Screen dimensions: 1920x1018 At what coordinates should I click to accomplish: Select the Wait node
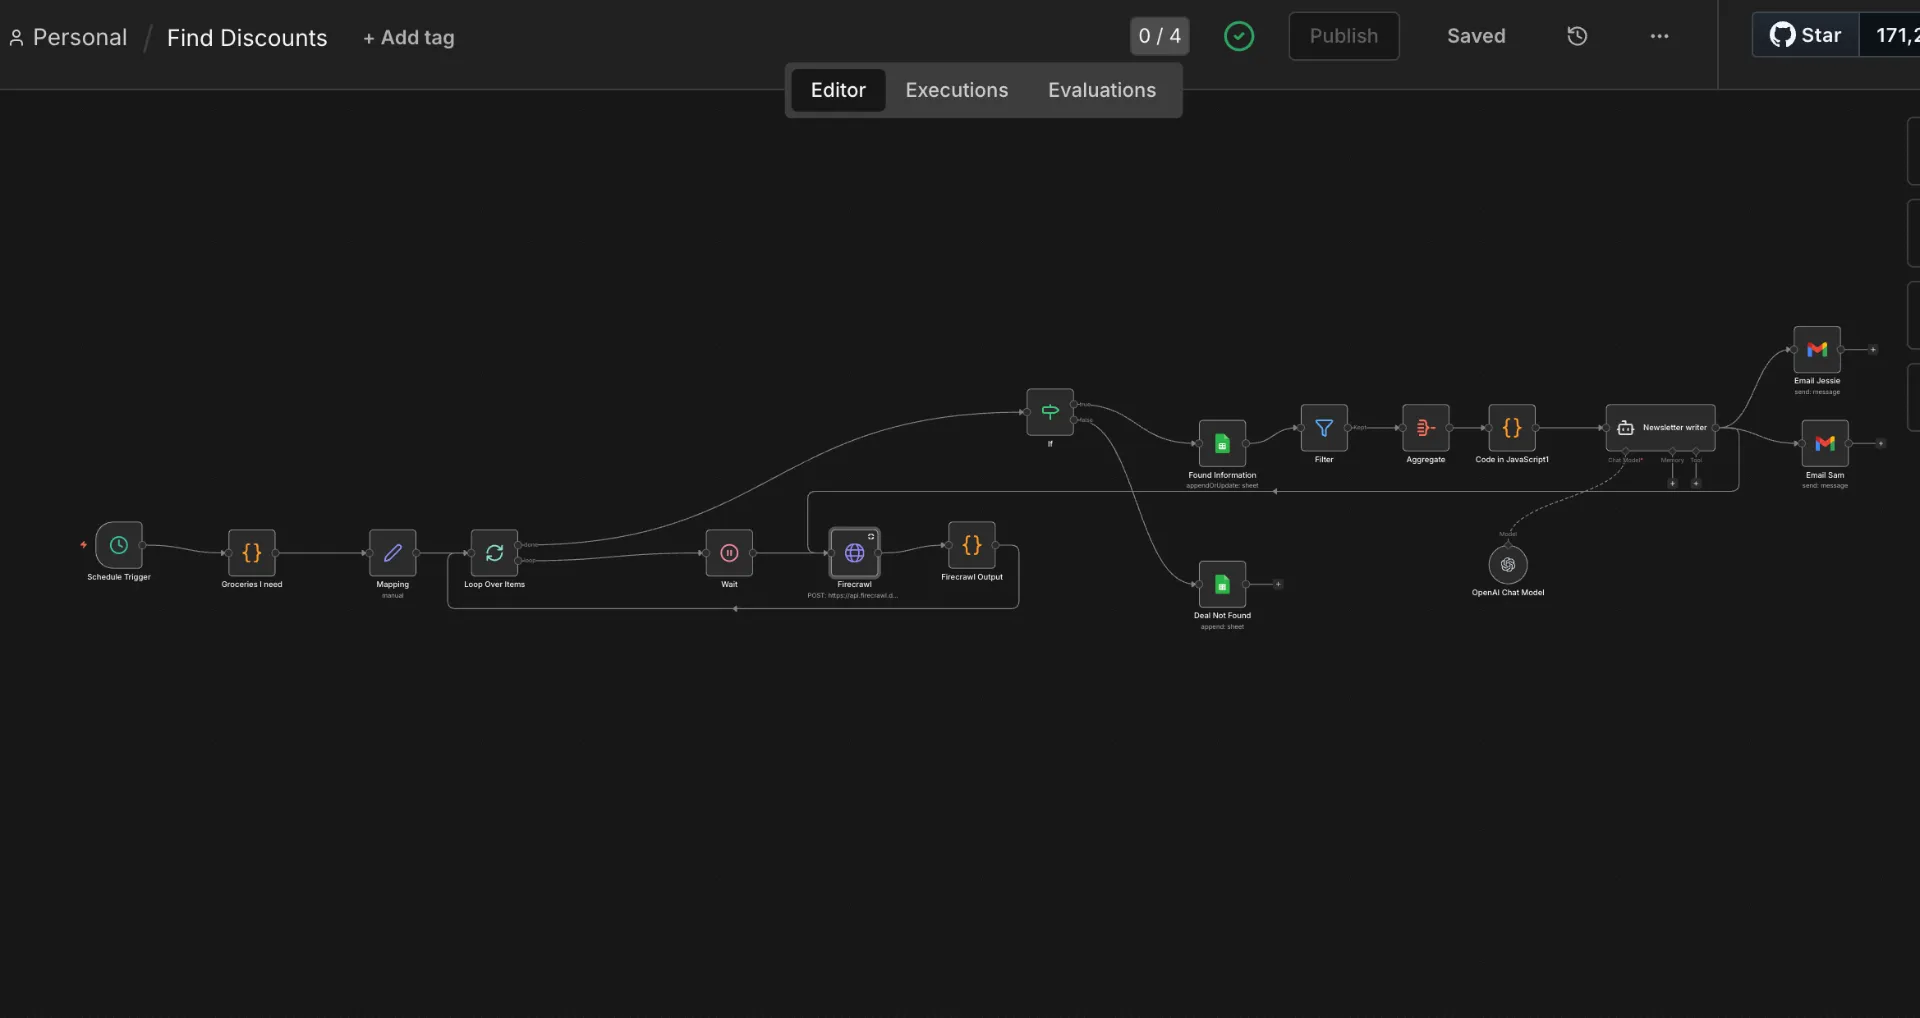point(729,552)
